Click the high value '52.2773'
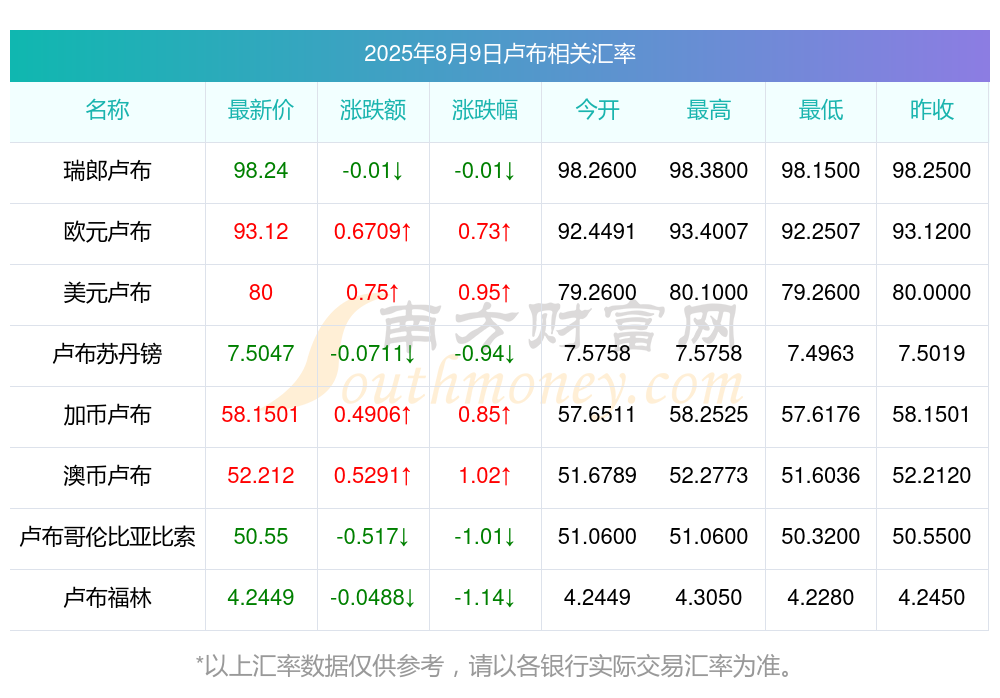Image resolution: width=1000 pixels, height=698 pixels. pyautogui.click(x=708, y=475)
